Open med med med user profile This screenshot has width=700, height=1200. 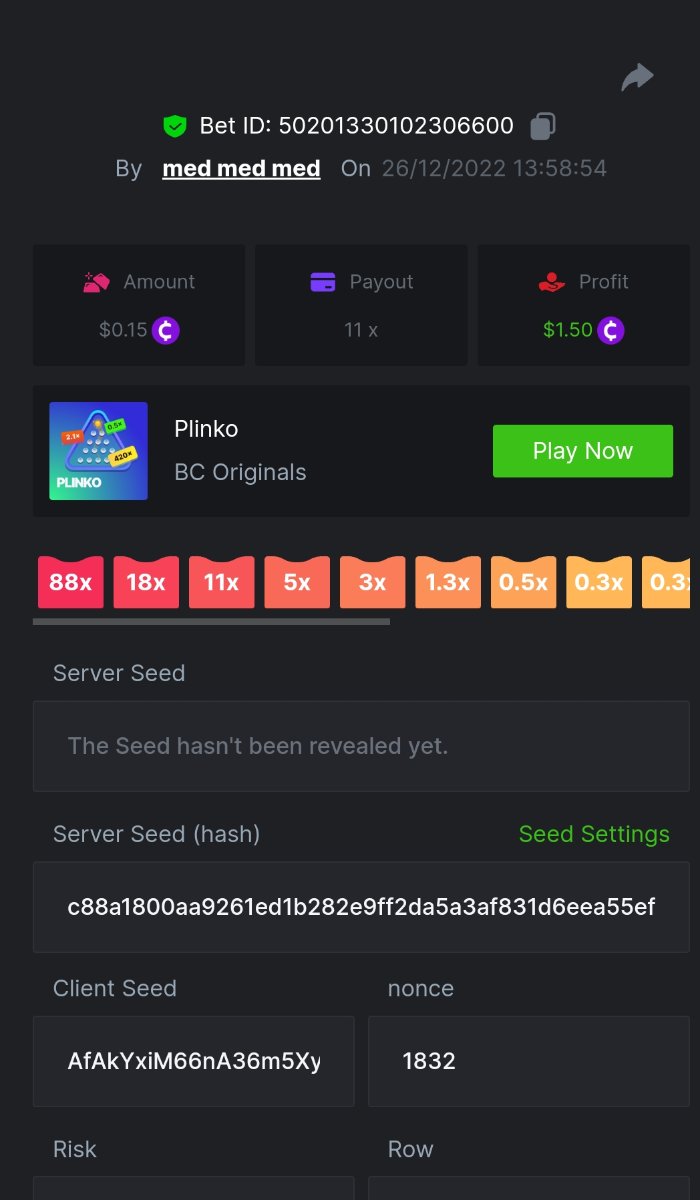241,168
